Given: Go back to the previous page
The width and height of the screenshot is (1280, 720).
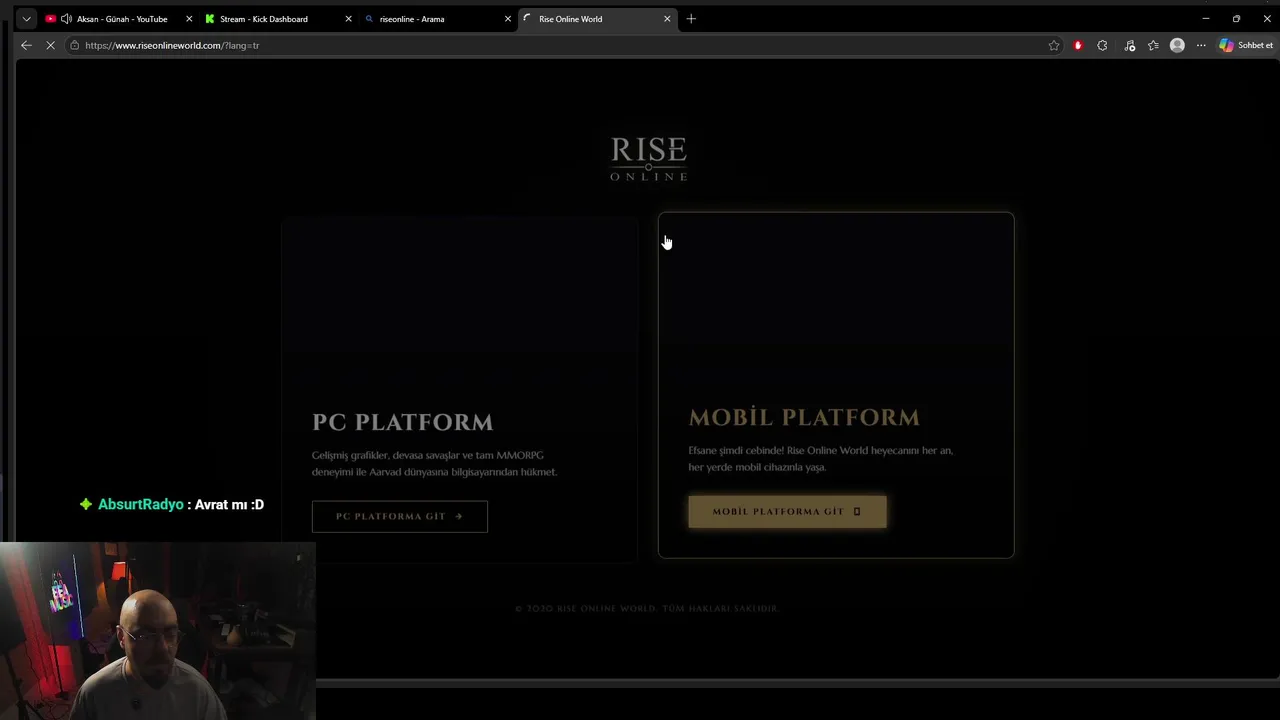Looking at the screenshot, I should point(26,45).
